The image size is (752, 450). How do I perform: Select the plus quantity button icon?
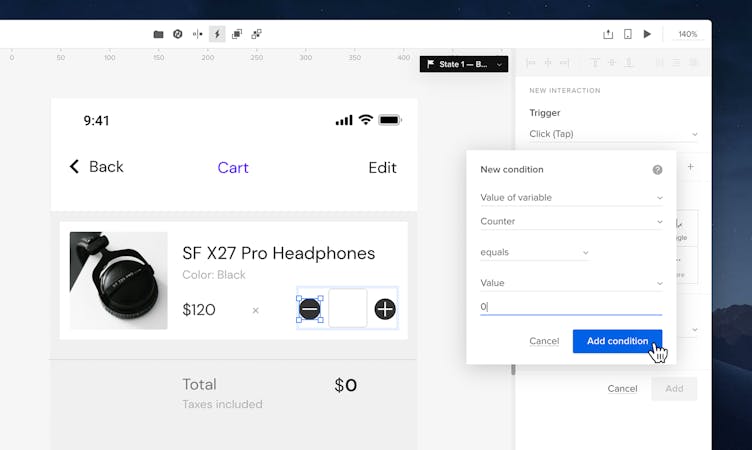point(385,309)
